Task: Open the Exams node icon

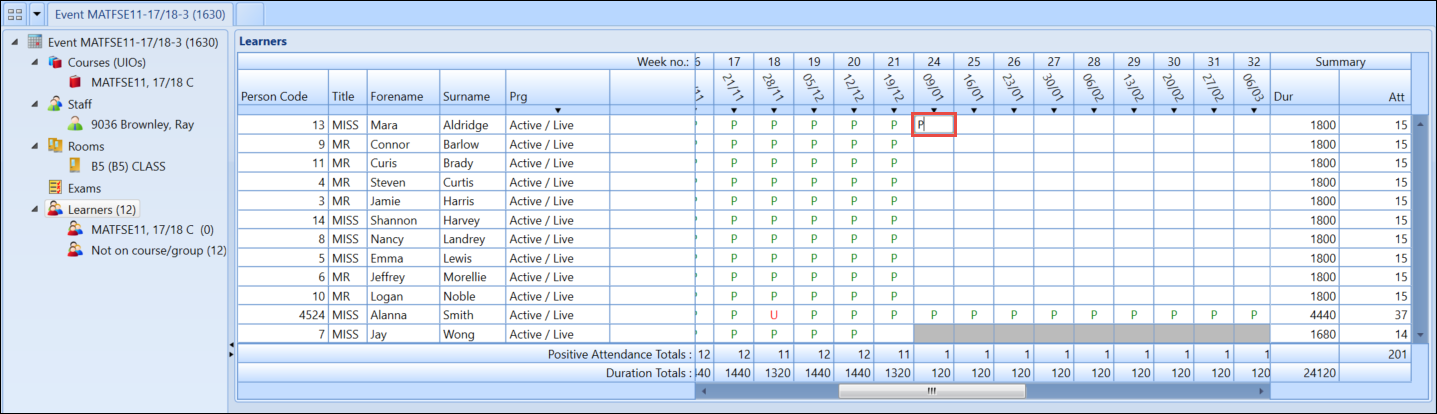Action: pyautogui.click(x=55, y=188)
